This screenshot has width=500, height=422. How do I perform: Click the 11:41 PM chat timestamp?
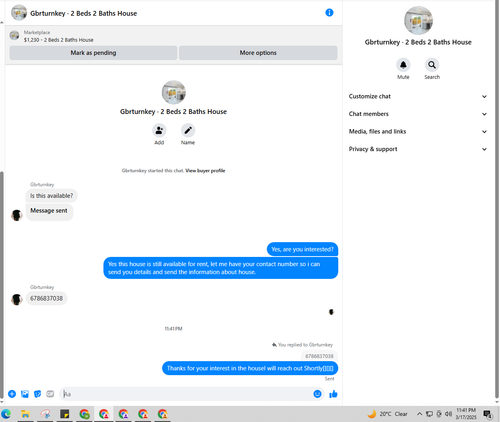coord(173,329)
